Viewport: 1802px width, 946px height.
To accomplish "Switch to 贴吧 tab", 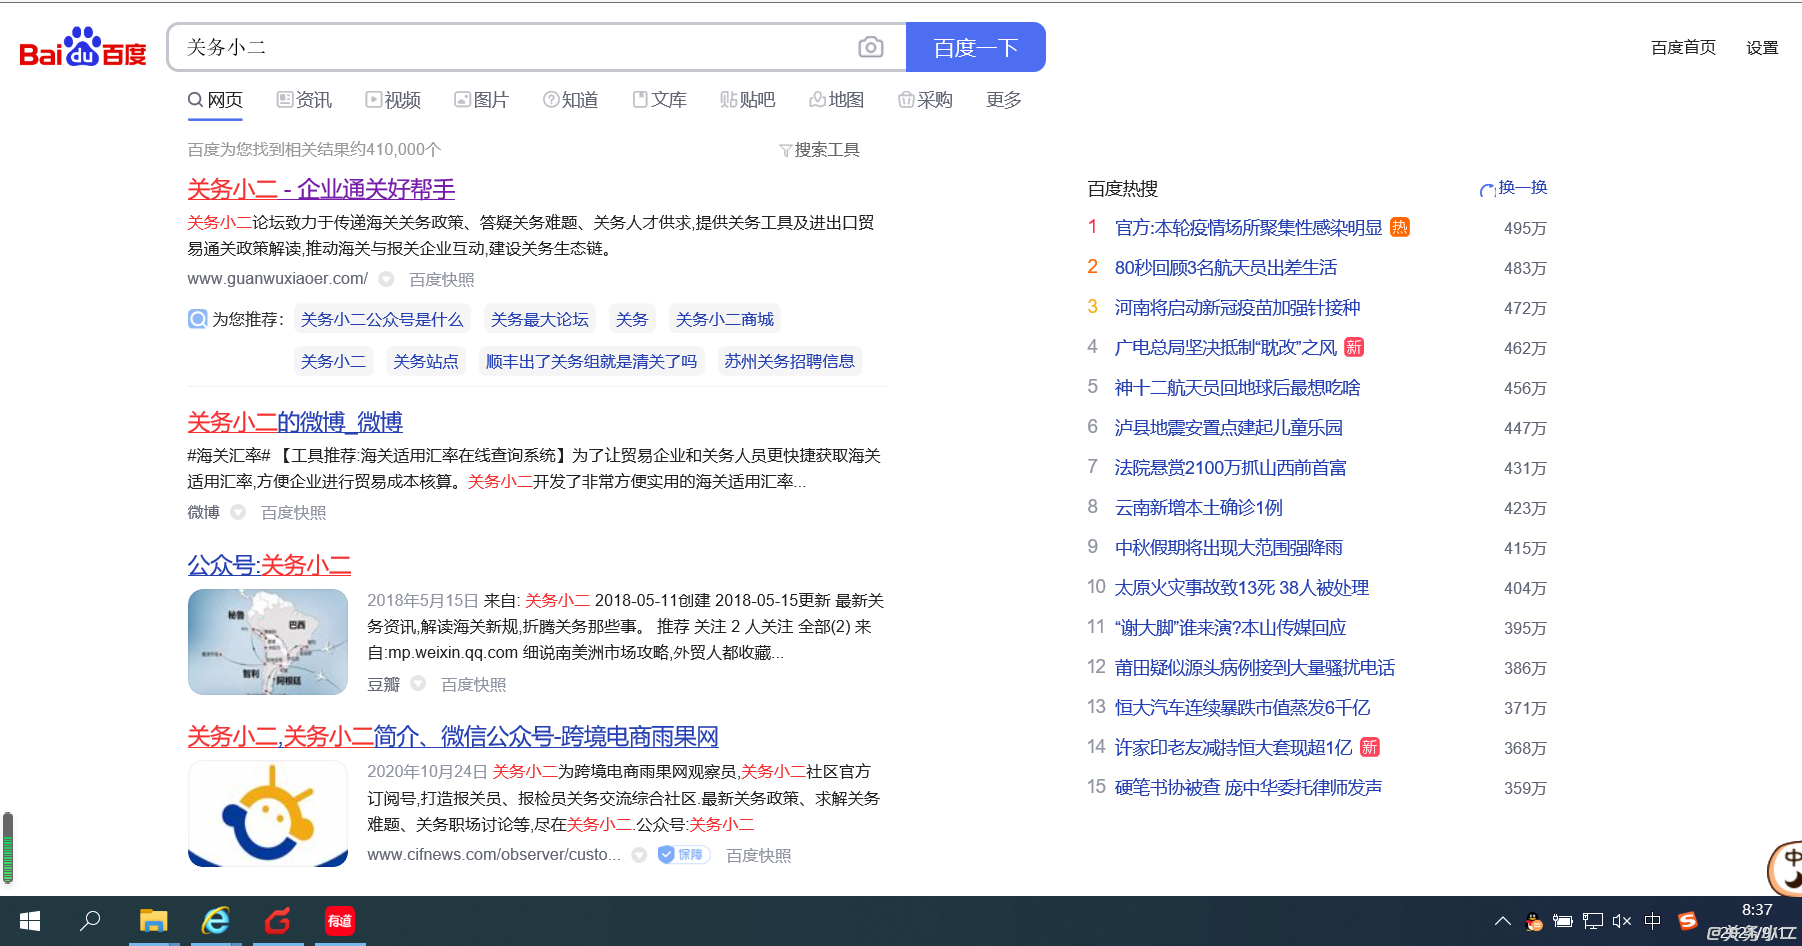I will pos(748,100).
